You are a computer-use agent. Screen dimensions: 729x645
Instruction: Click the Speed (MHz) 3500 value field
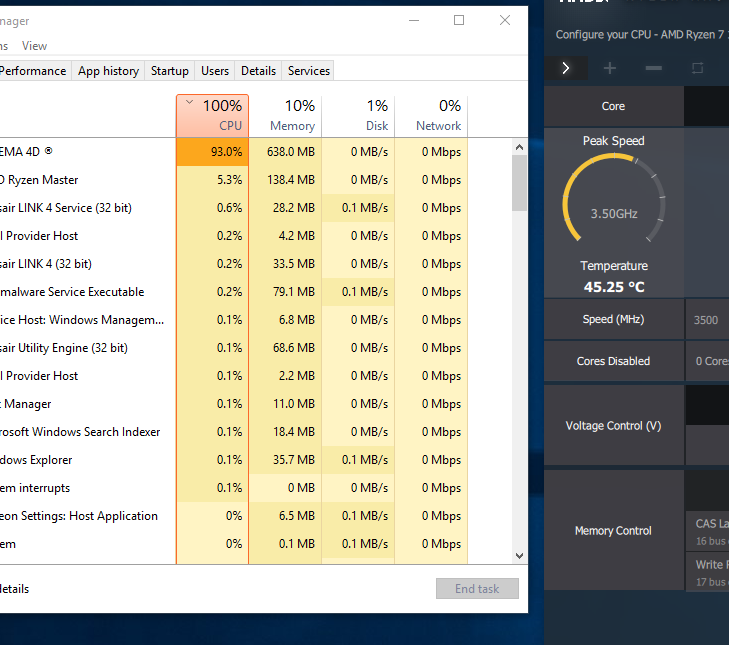point(708,320)
